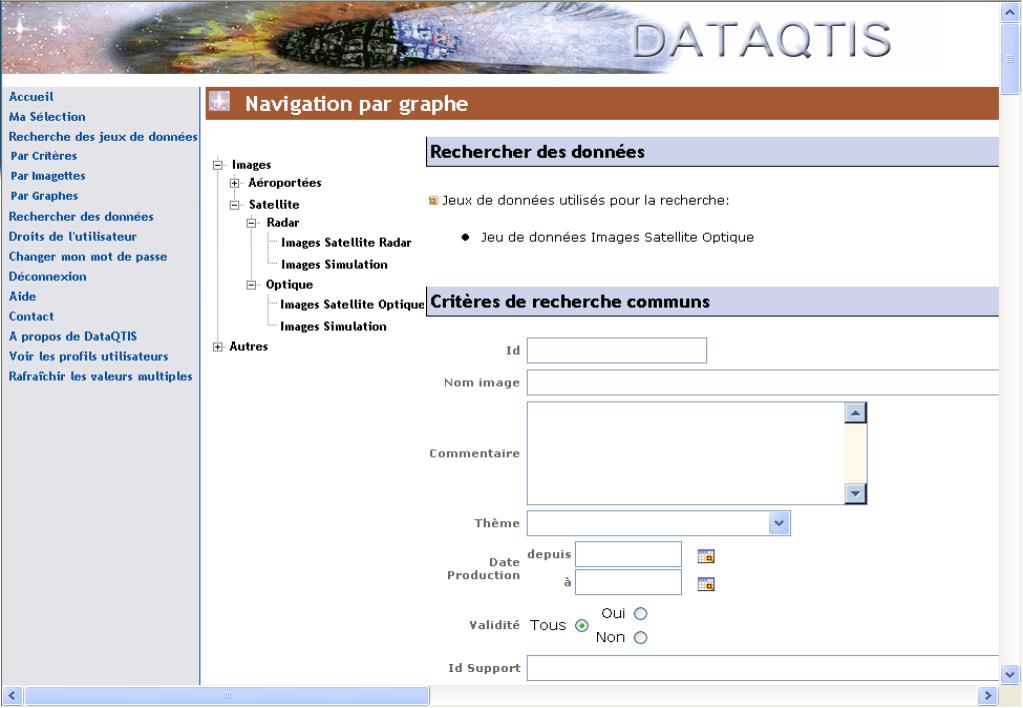Viewport: 1023px width, 708px height.
Task: Click the 'à' date production field
Action: coord(628,582)
